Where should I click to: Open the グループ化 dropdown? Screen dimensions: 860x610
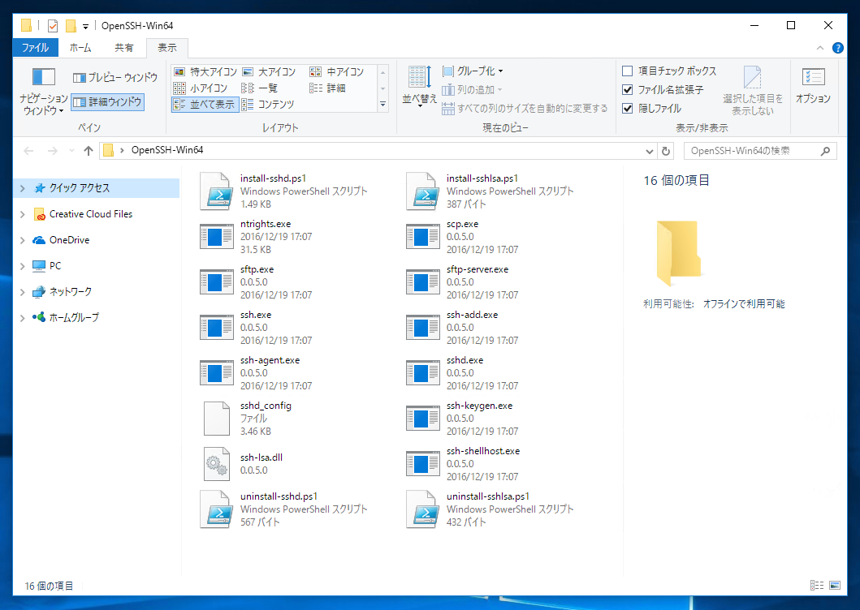pos(473,71)
